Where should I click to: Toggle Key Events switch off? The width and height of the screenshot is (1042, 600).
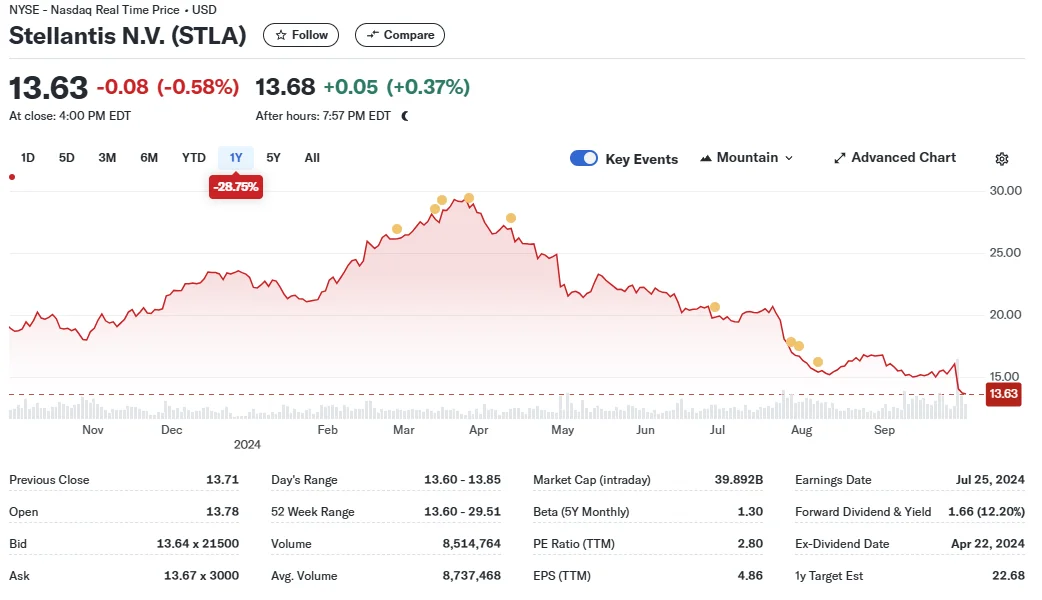click(x=583, y=158)
